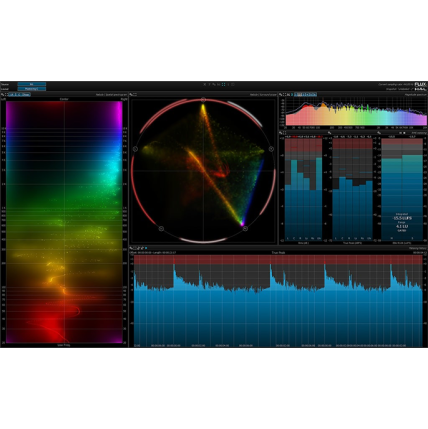Click the highlighted spectrum mode selector buttons

pyautogui.click(x=305, y=95)
